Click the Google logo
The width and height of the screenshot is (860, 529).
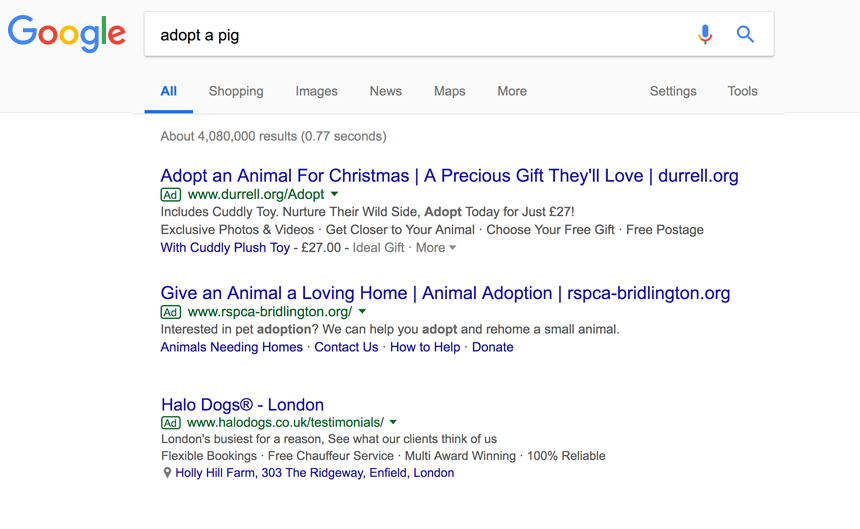pyautogui.click(x=67, y=34)
